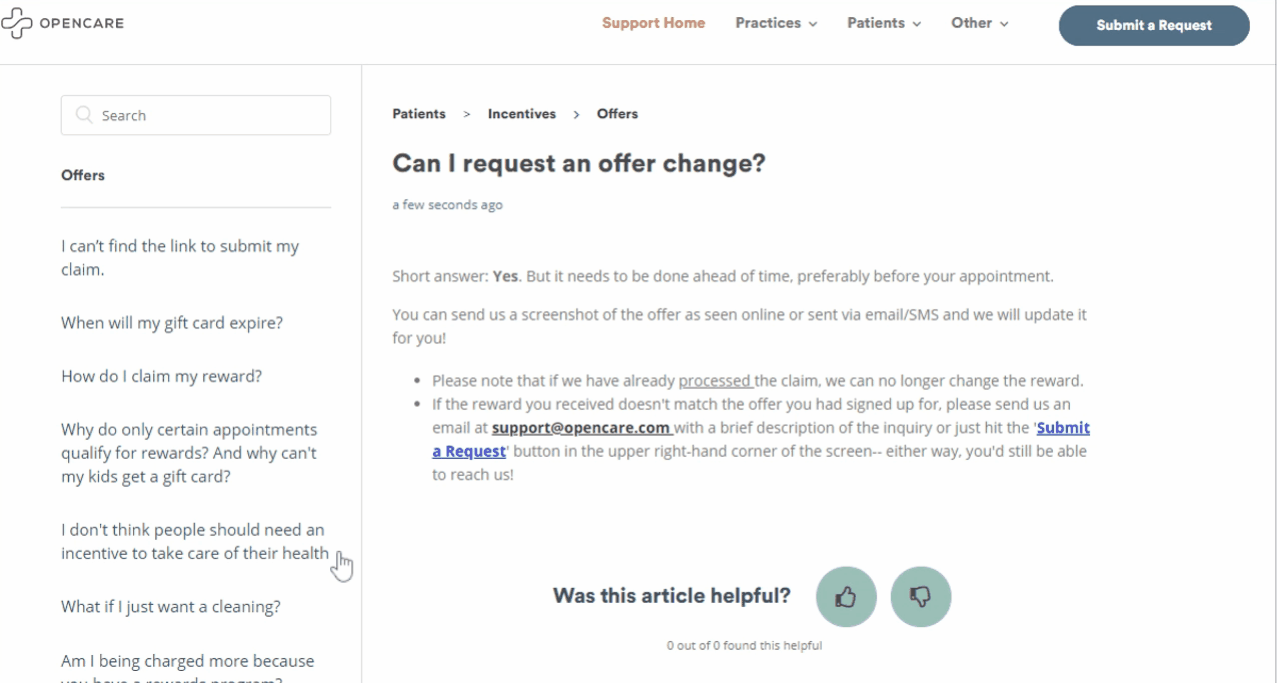Click the search magnifier icon
This screenshot has width=1277, height=683.
(84, 115)
